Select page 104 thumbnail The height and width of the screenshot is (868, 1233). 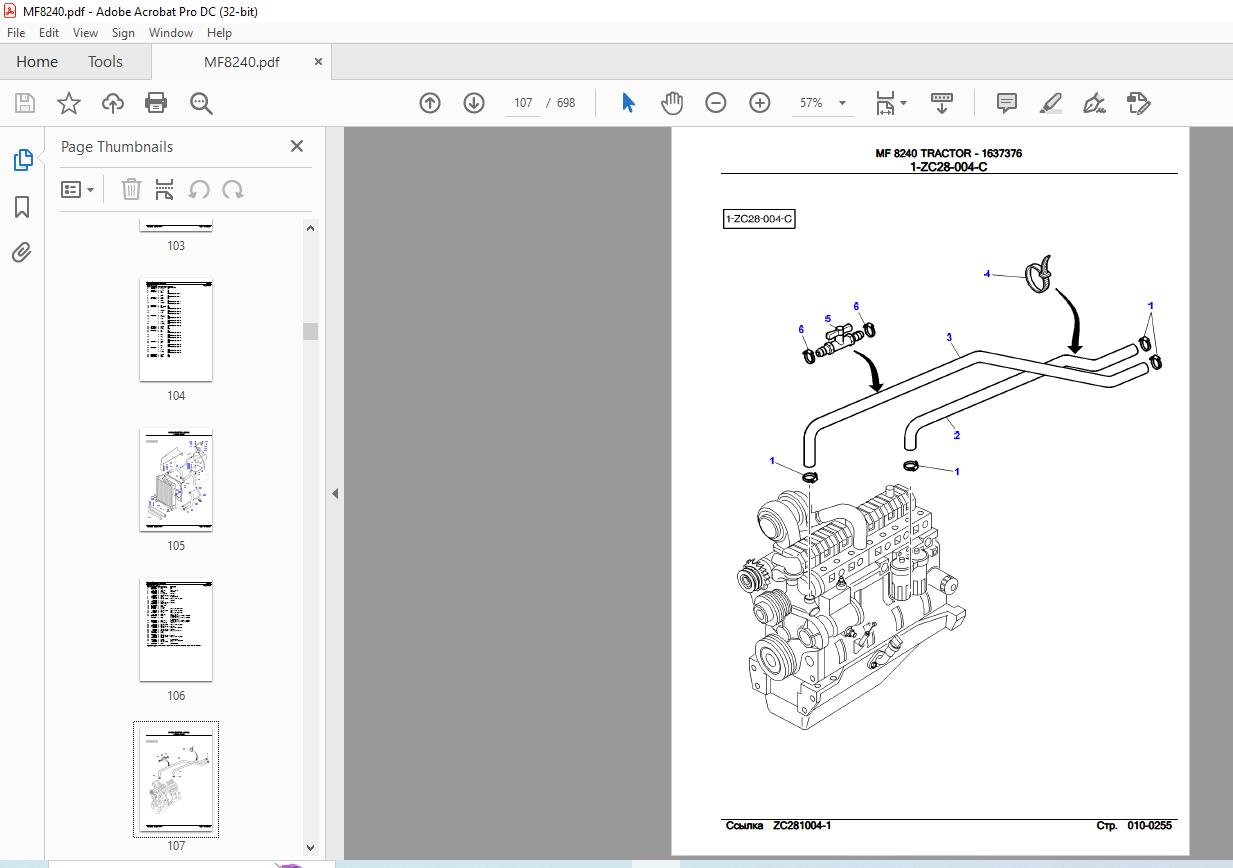coord(176,330)
